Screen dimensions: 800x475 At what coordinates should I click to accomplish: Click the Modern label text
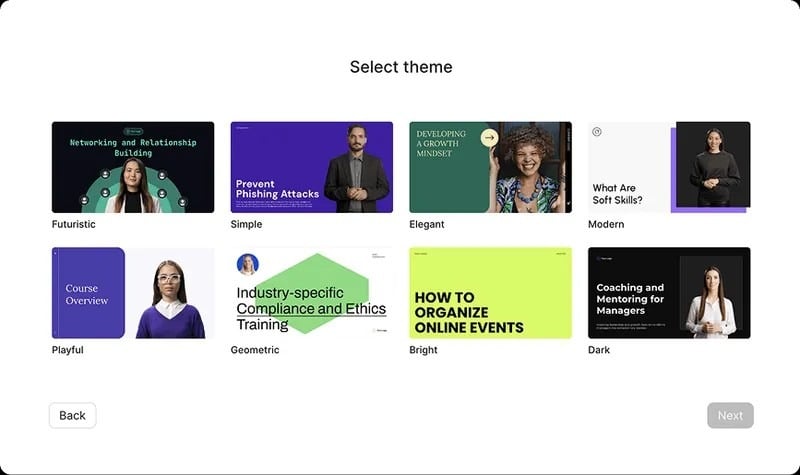coord(606,224)
